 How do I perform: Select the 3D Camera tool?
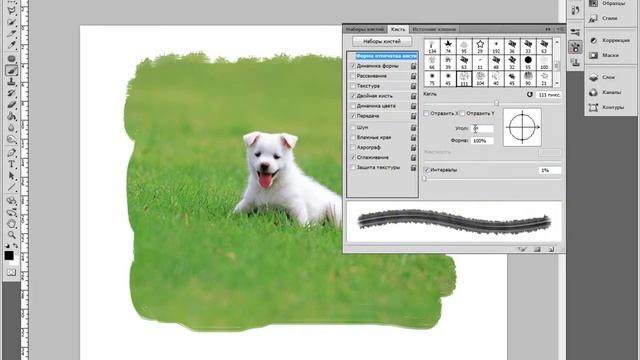[x=11, y=212]
